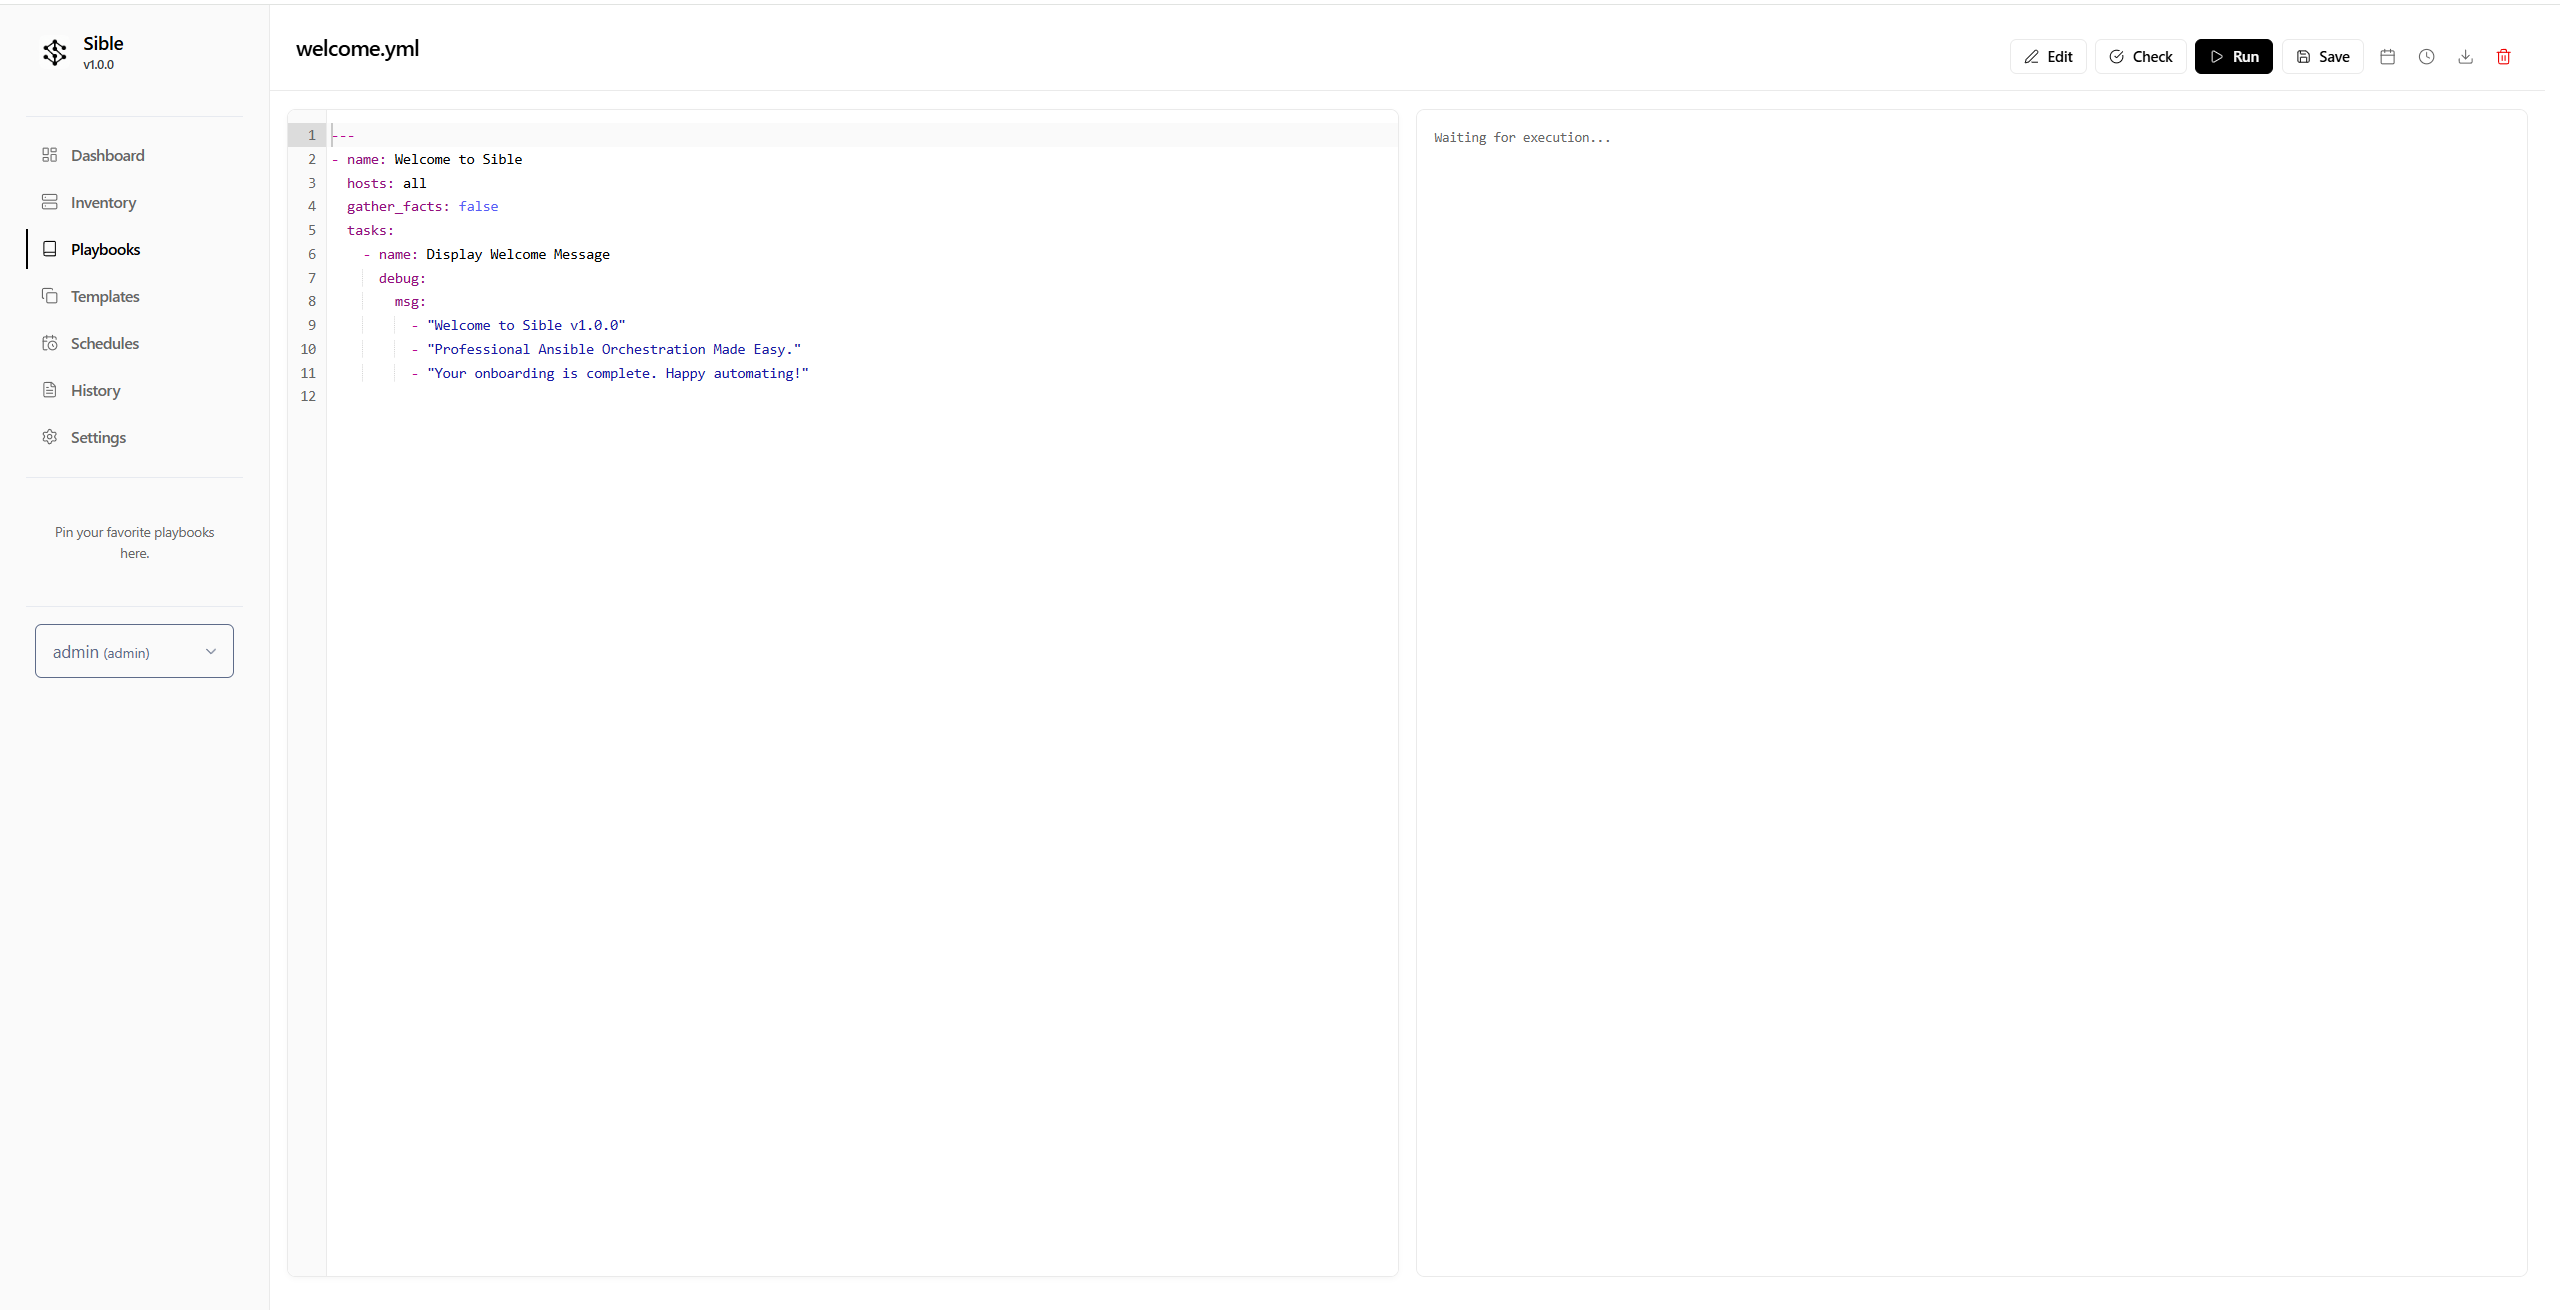Image resolution: width=2560 pixels, height=1310 pixels.
Task: Click the Dashboard grid icon
Action: (x=49, y=155)
